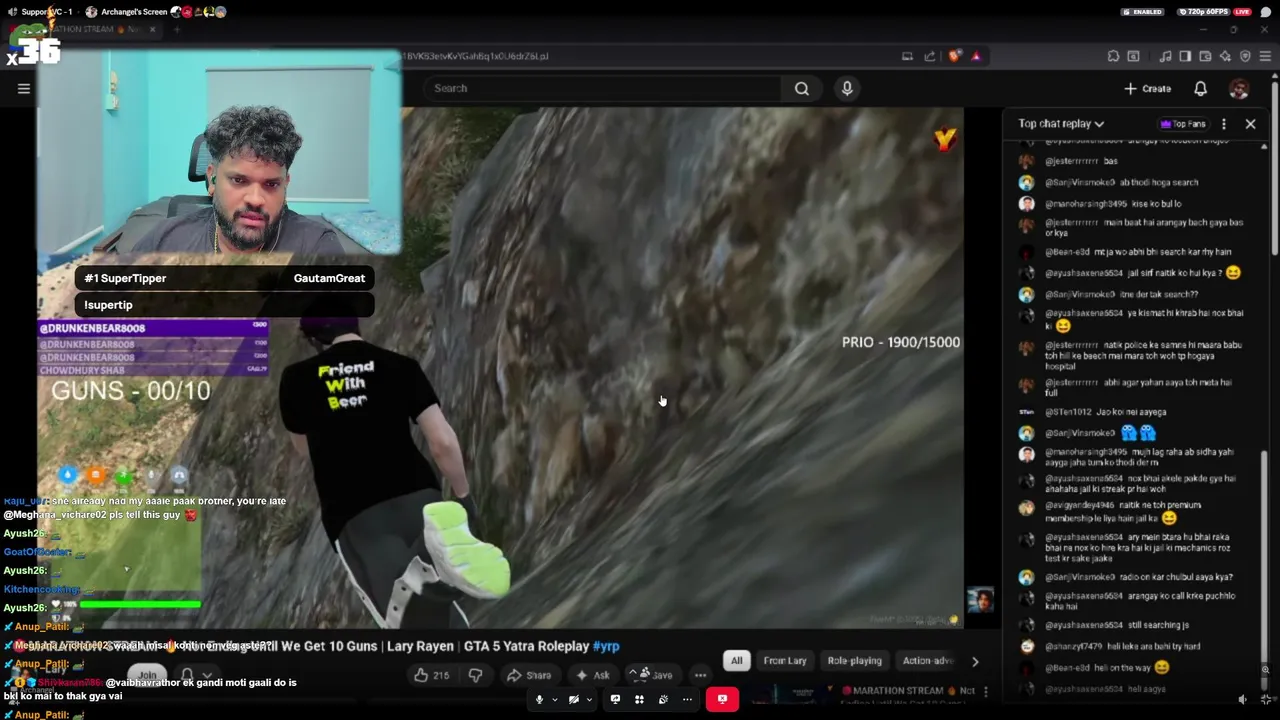Expand camera options arrow in call bar

point(588,699)
